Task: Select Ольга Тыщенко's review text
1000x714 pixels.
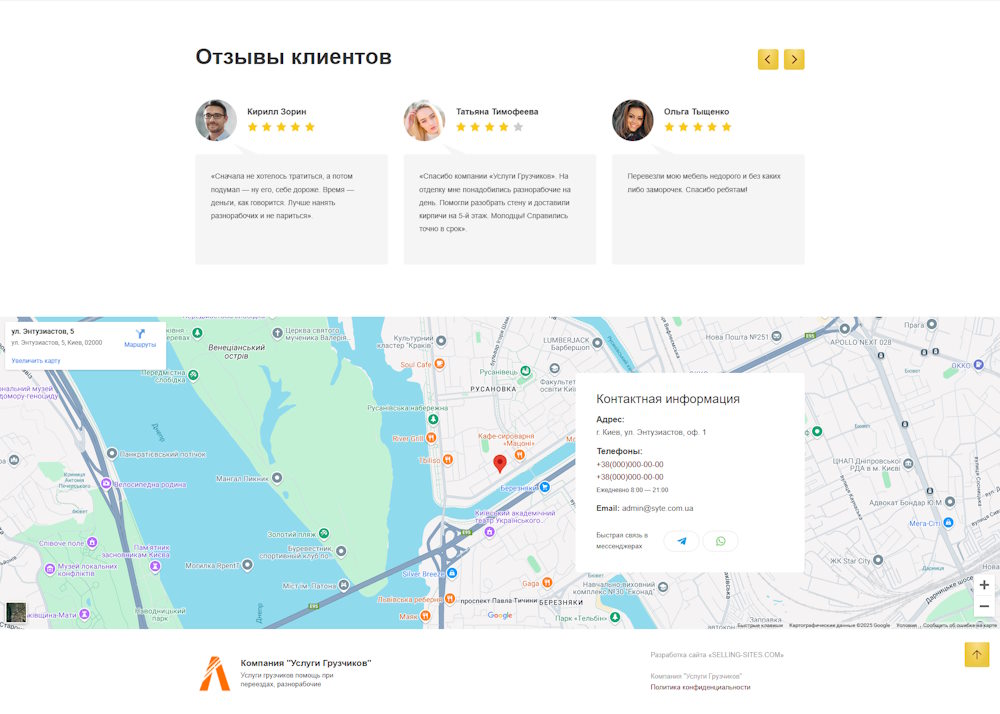Action: click(x=704, y=183)
